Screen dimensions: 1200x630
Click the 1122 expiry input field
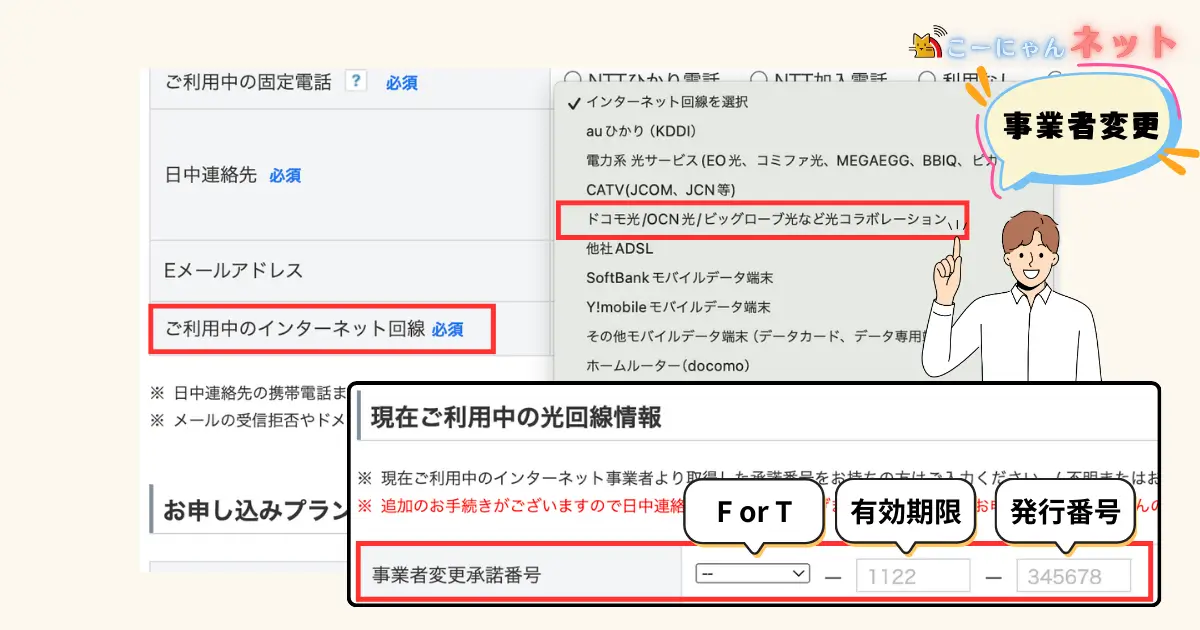[x=913, y=576]
